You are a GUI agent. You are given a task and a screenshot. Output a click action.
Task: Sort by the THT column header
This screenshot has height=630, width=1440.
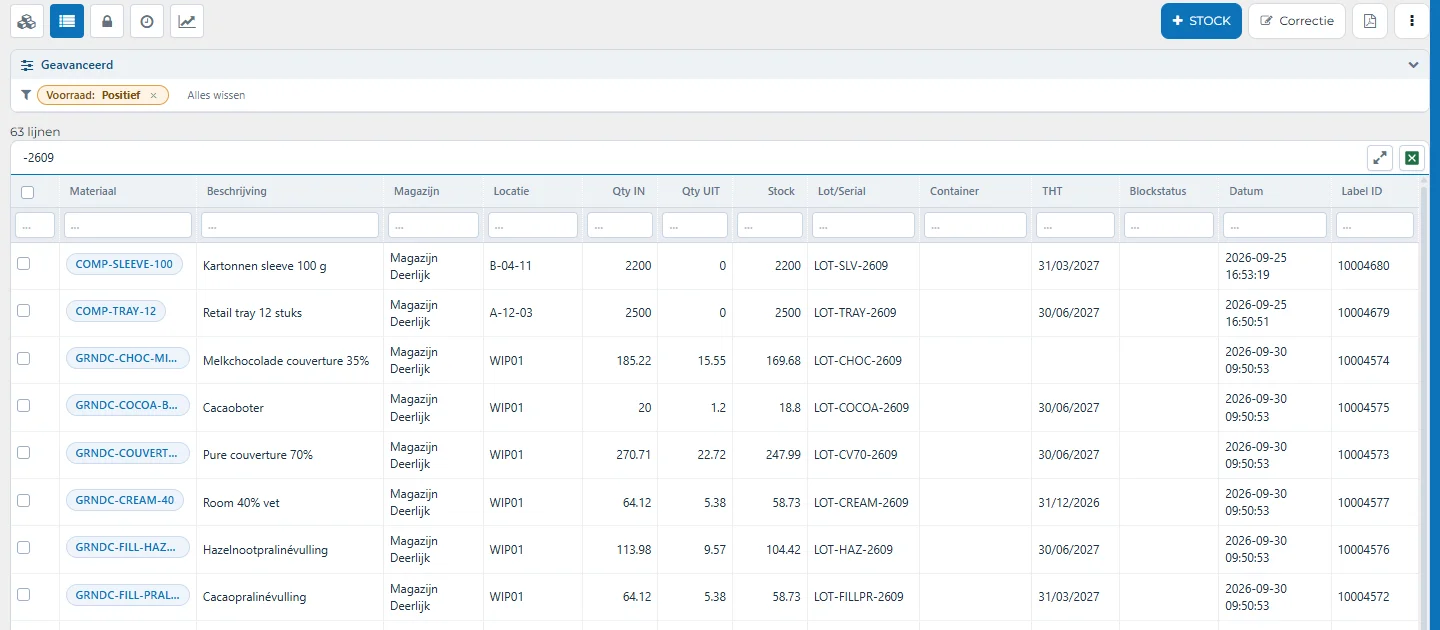pyautogui.click(x=1052, y=191)
